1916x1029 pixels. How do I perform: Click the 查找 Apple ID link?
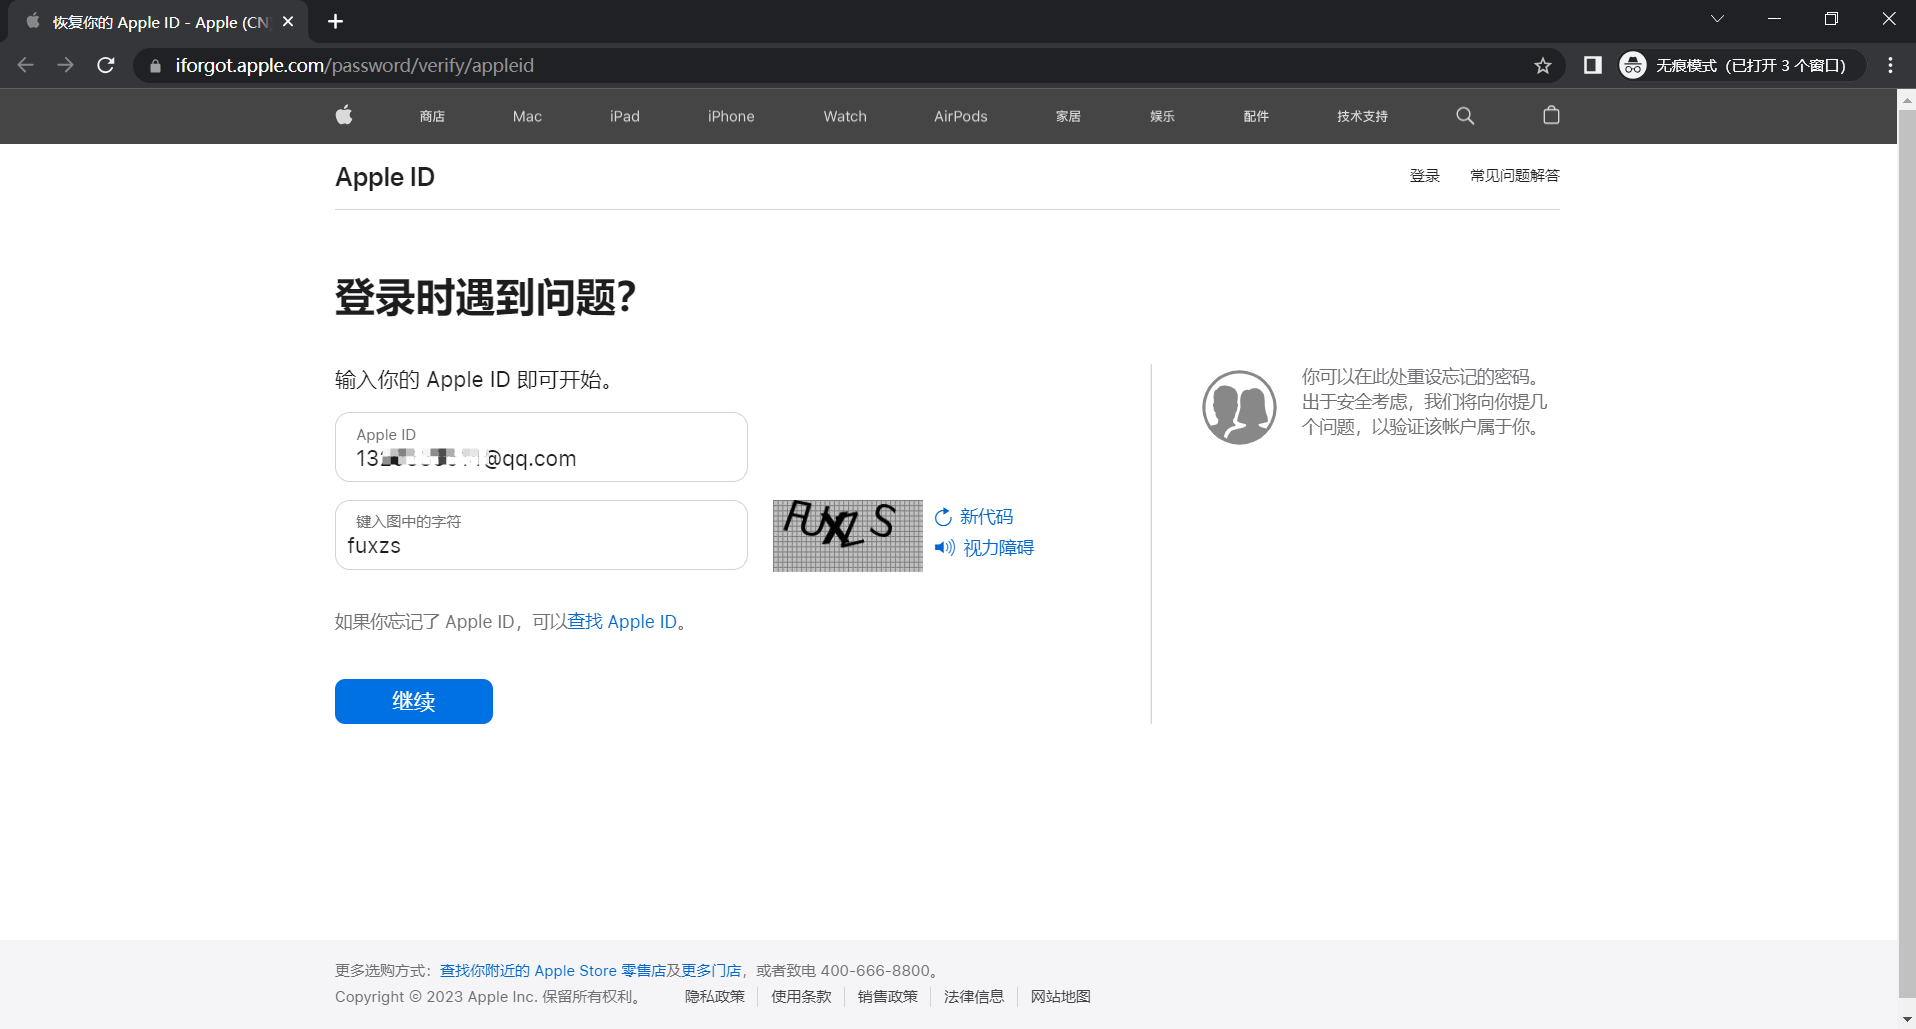(623, 622)
